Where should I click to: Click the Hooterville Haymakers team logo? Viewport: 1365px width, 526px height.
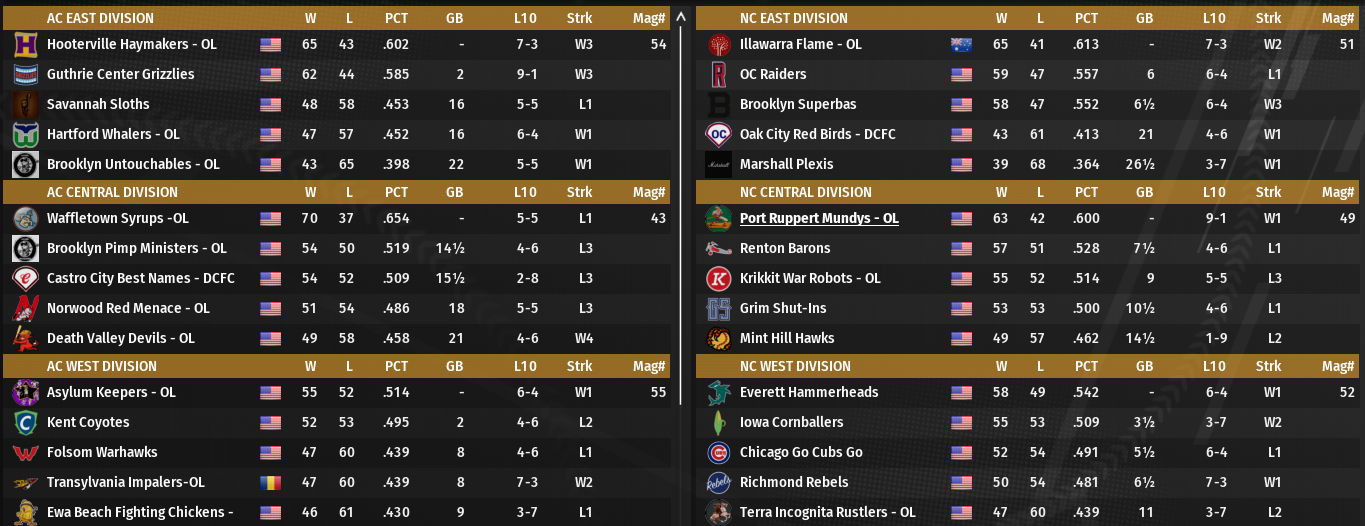(x=25, y=45)
